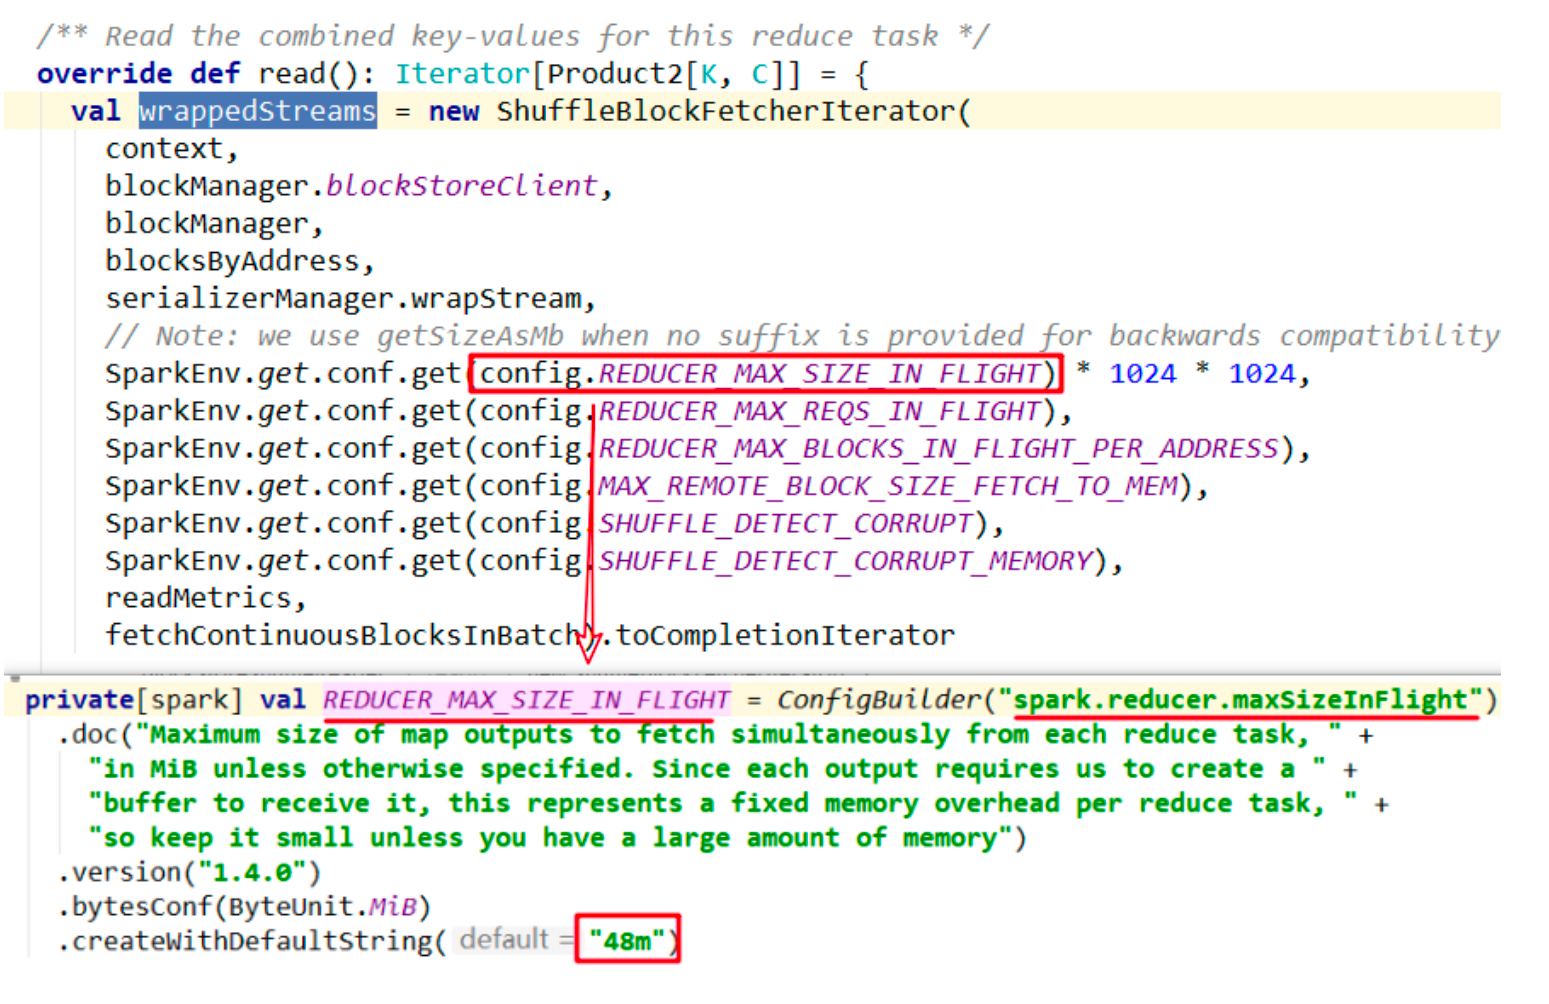Click REDUCER_MAX_BLOCKS_IN_FLIGHT_PER_ADDRESS constant
Viewport: 1549px width, 1004px height.
(938, 449)
